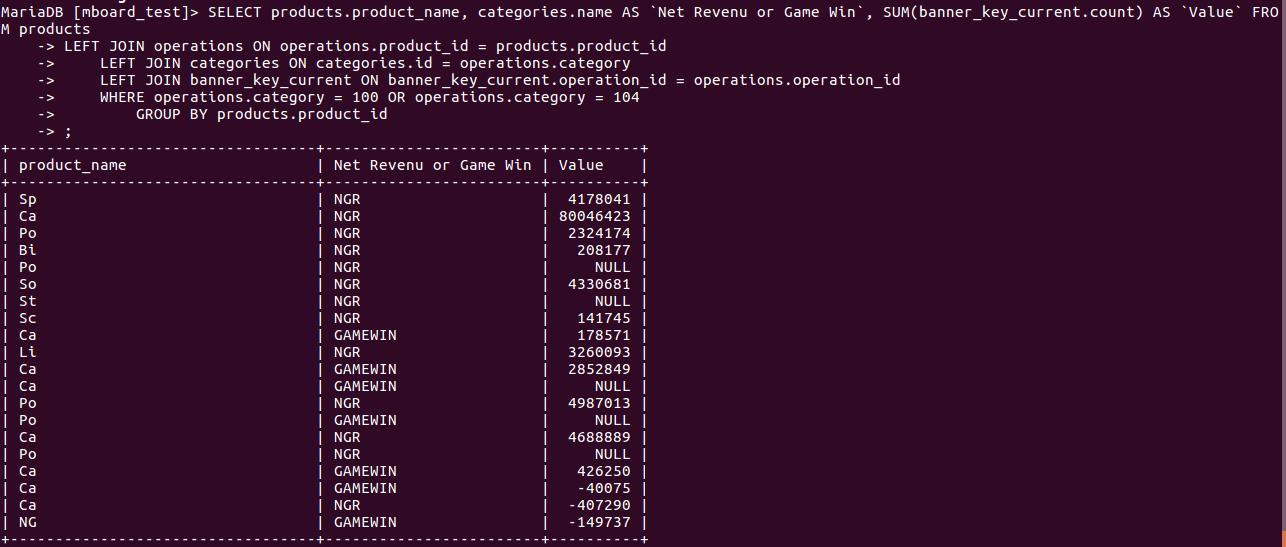Click the Value column header
This screenshot has width=1286, height=547.
pos(581,165)
